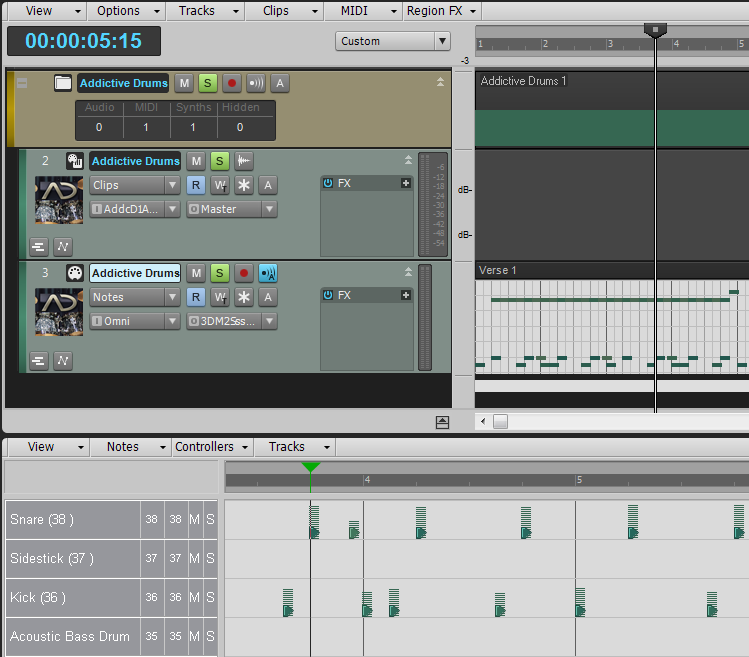Click the Addictive Drums thumbnail on track 2
This screenshot has width=749, height=657.
(59, 200)
